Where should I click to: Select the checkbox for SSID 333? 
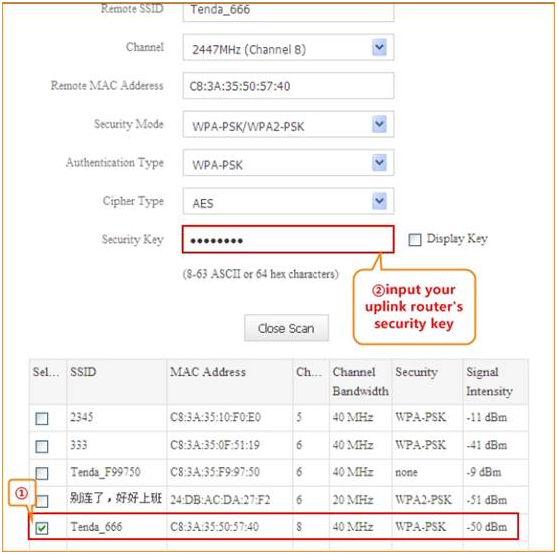[42, 446]
